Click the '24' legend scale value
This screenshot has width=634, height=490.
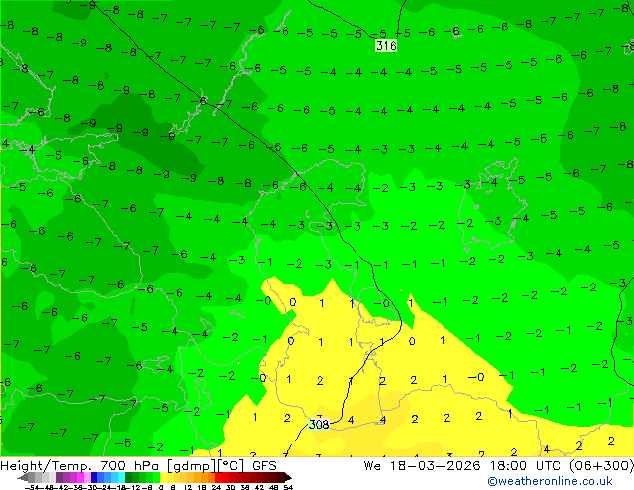pos(216,487)
